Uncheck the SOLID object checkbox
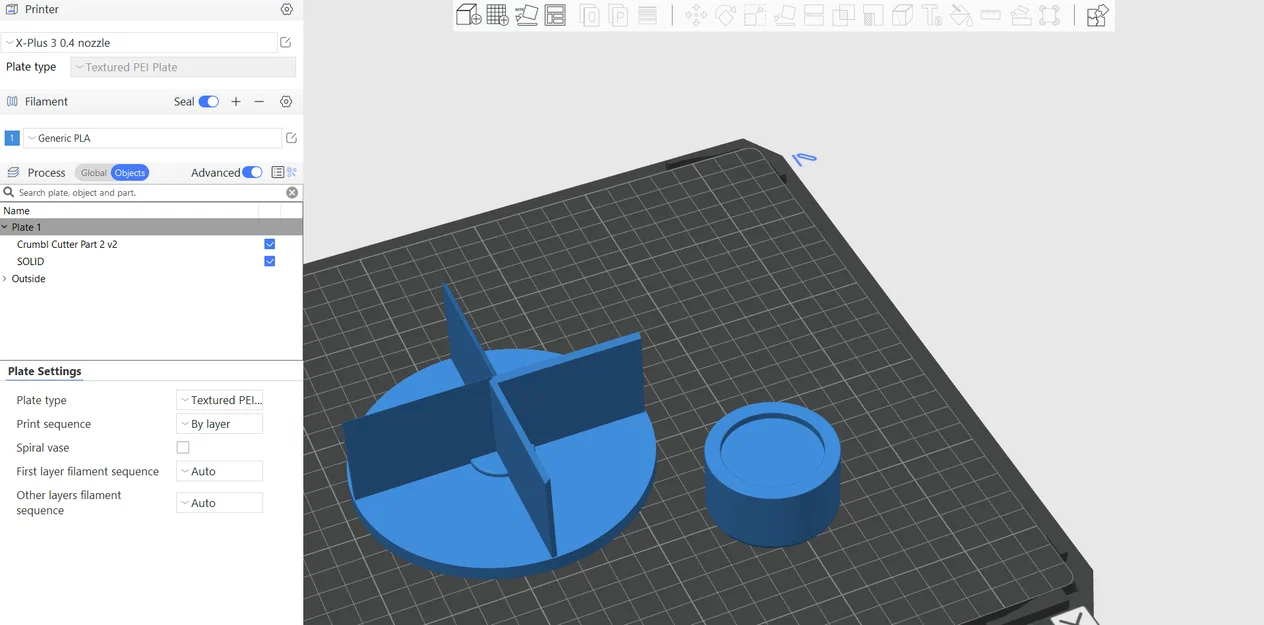 (x=270, y=261)
